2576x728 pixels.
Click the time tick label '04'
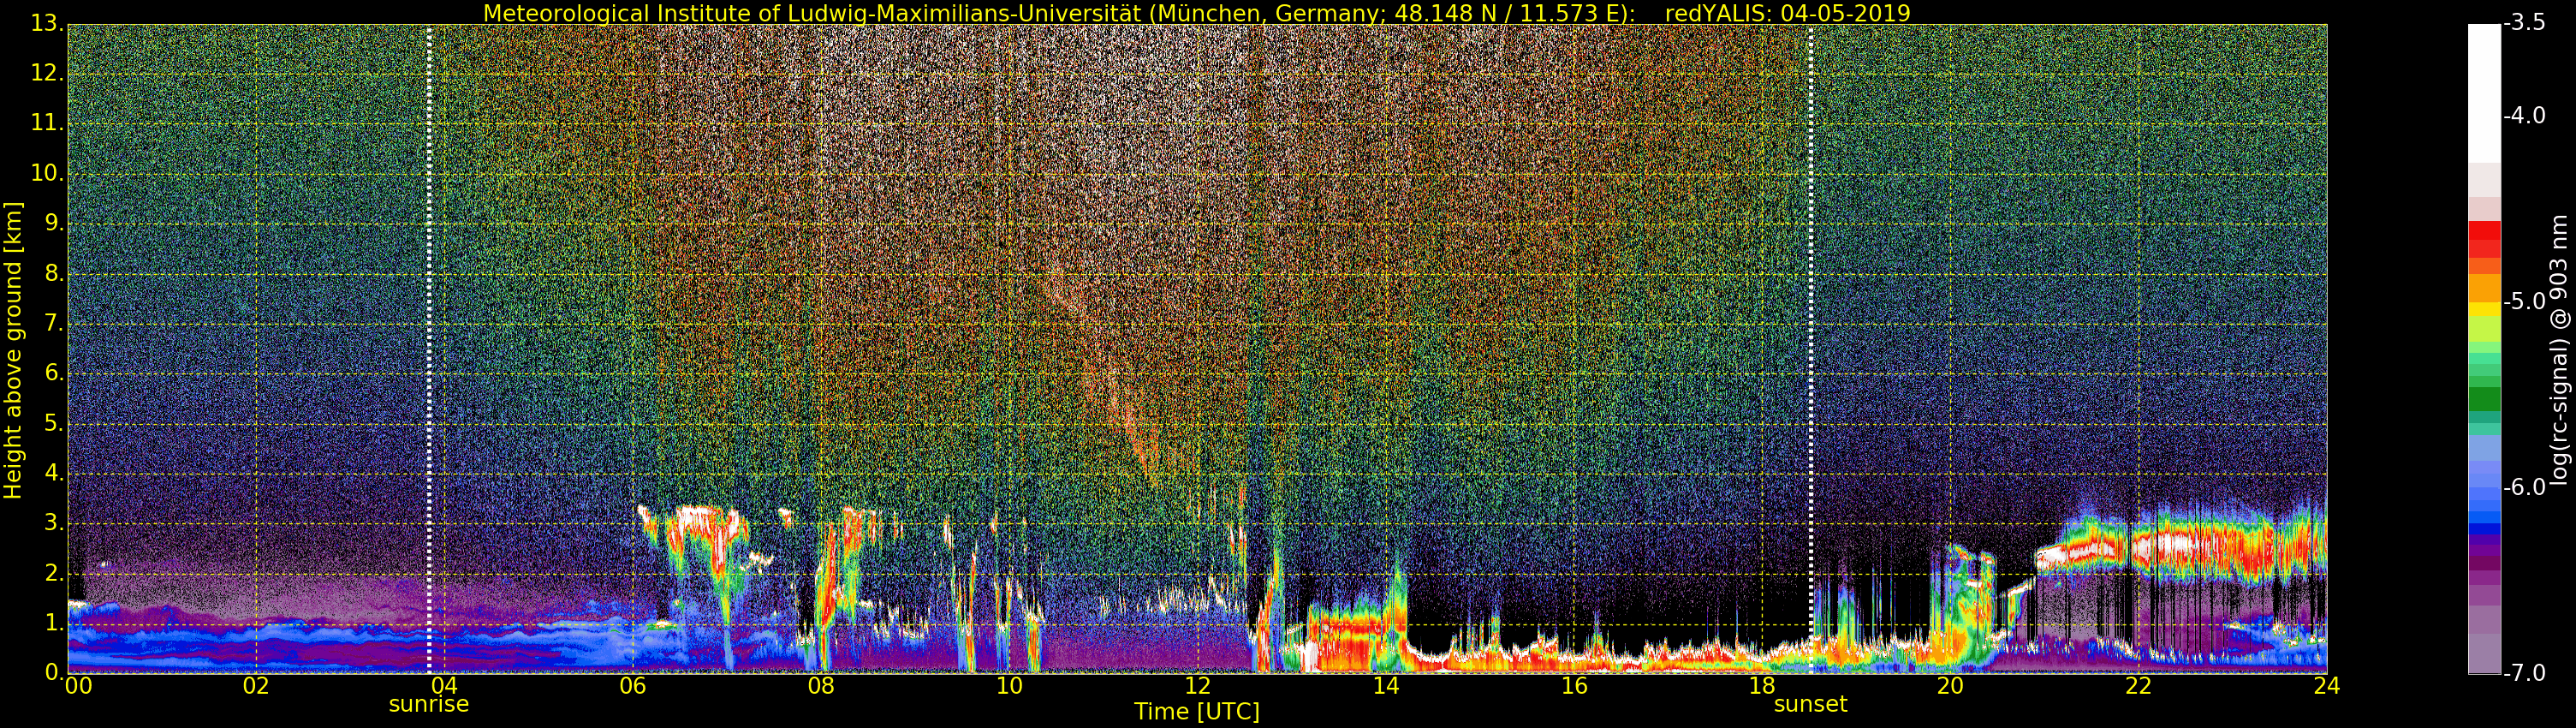click(x=444, y=686)
